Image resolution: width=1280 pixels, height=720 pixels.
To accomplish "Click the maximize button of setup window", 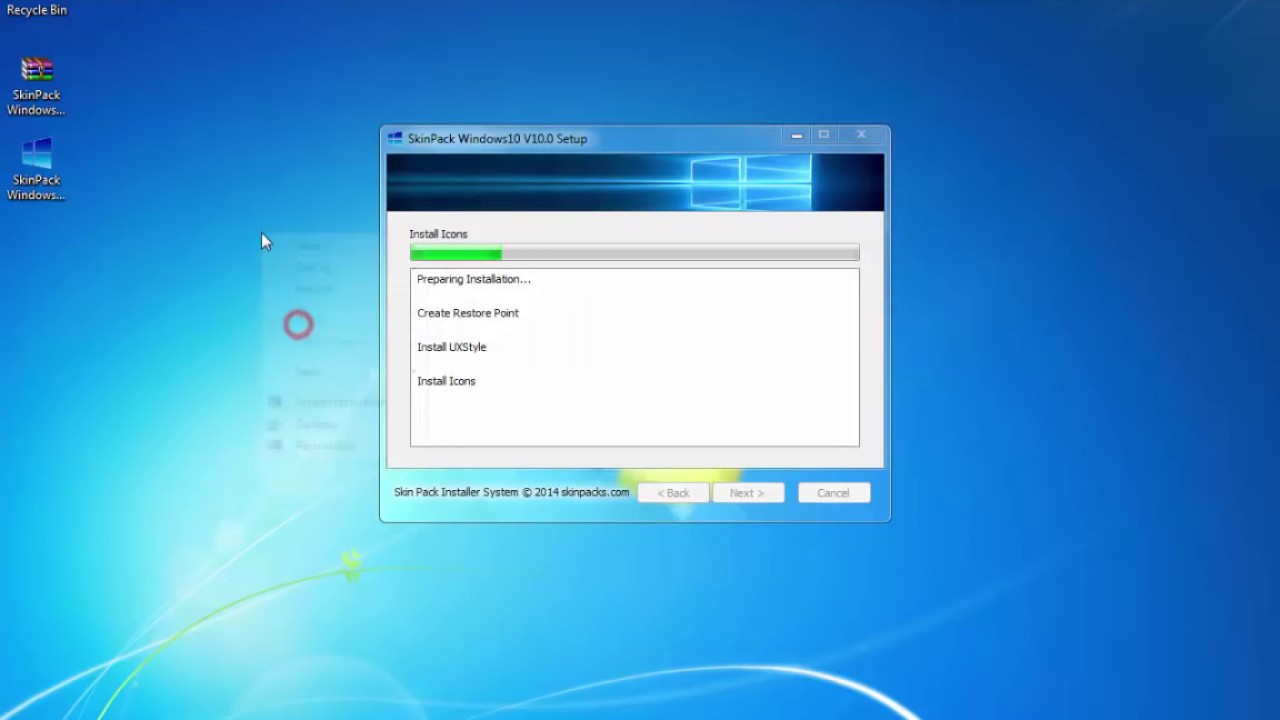I will (824, 135).
